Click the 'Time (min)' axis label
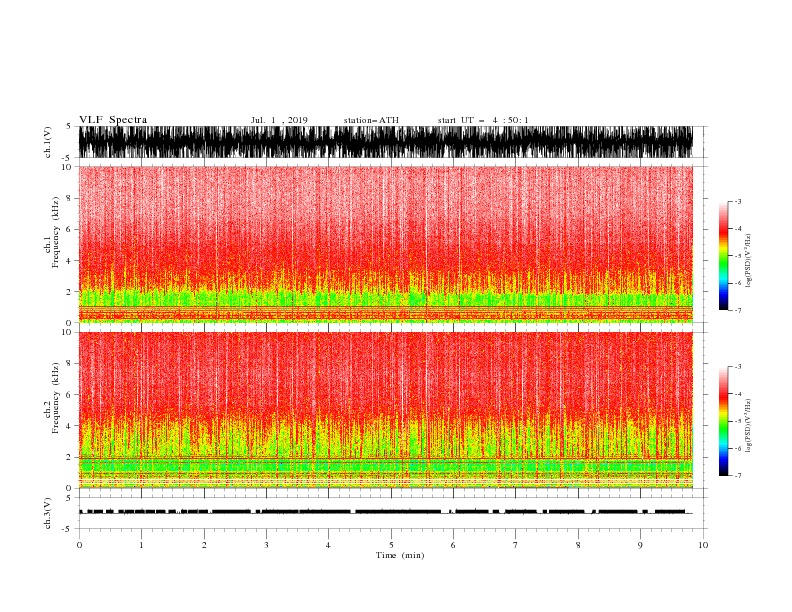Viewport: 792px width, 612px height. tap(400, 555)
